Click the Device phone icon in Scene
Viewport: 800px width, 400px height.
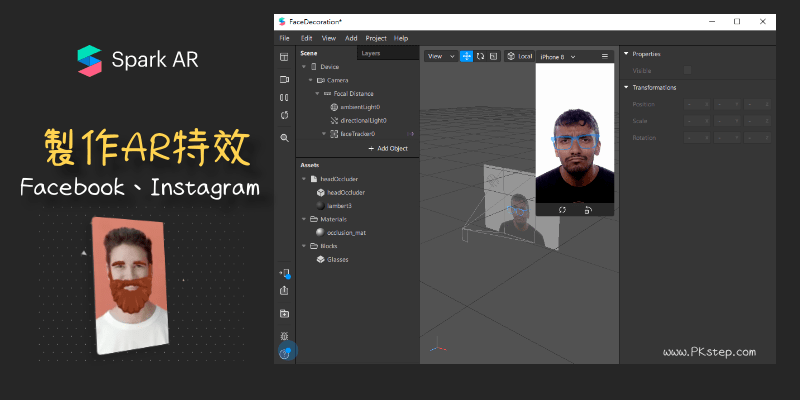tap(314, 67)
